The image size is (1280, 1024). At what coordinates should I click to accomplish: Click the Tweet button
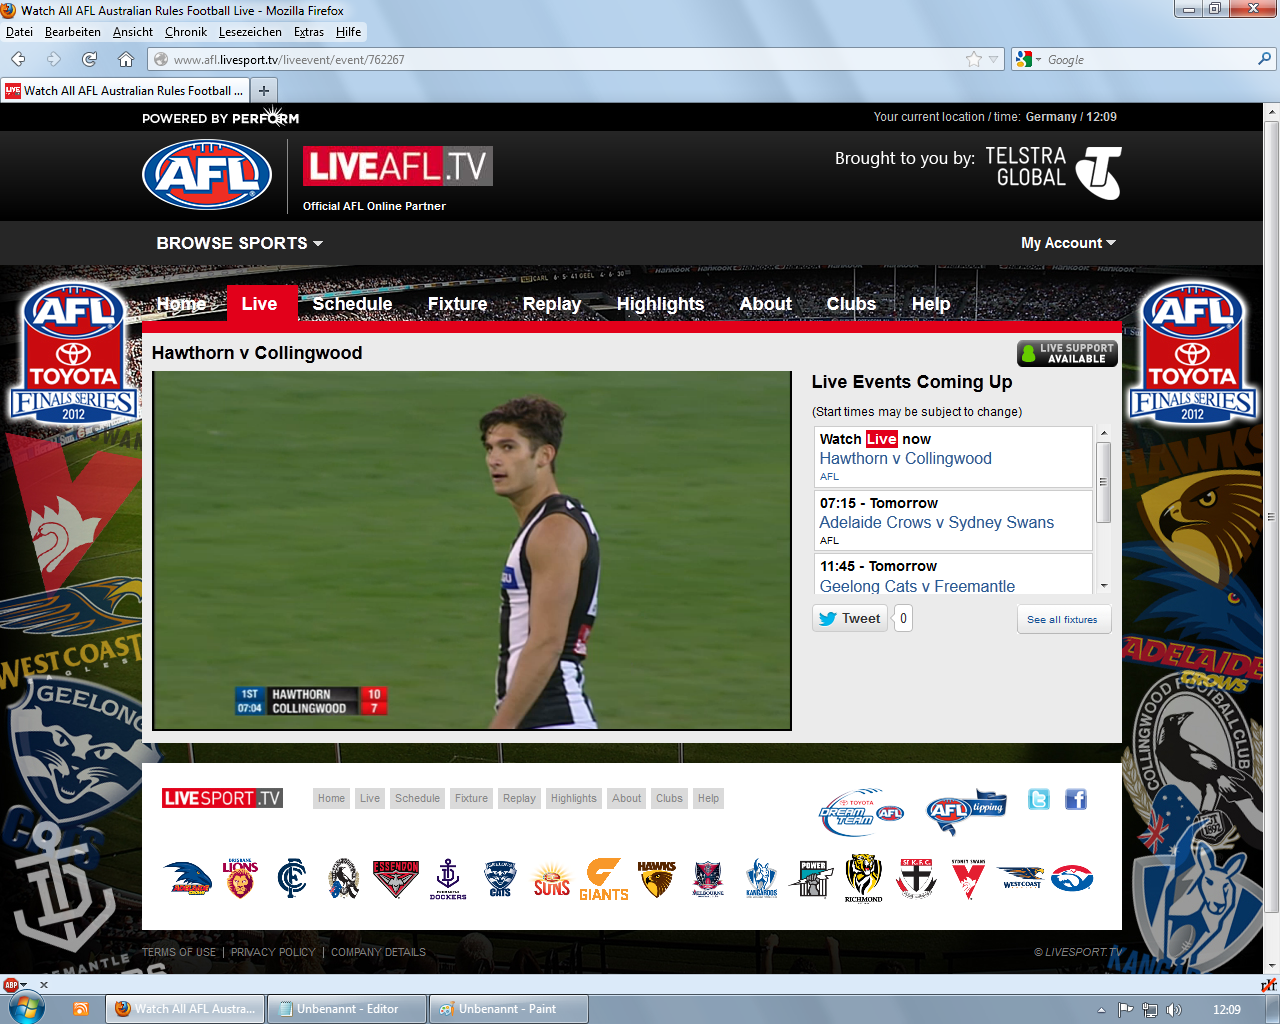850,618
